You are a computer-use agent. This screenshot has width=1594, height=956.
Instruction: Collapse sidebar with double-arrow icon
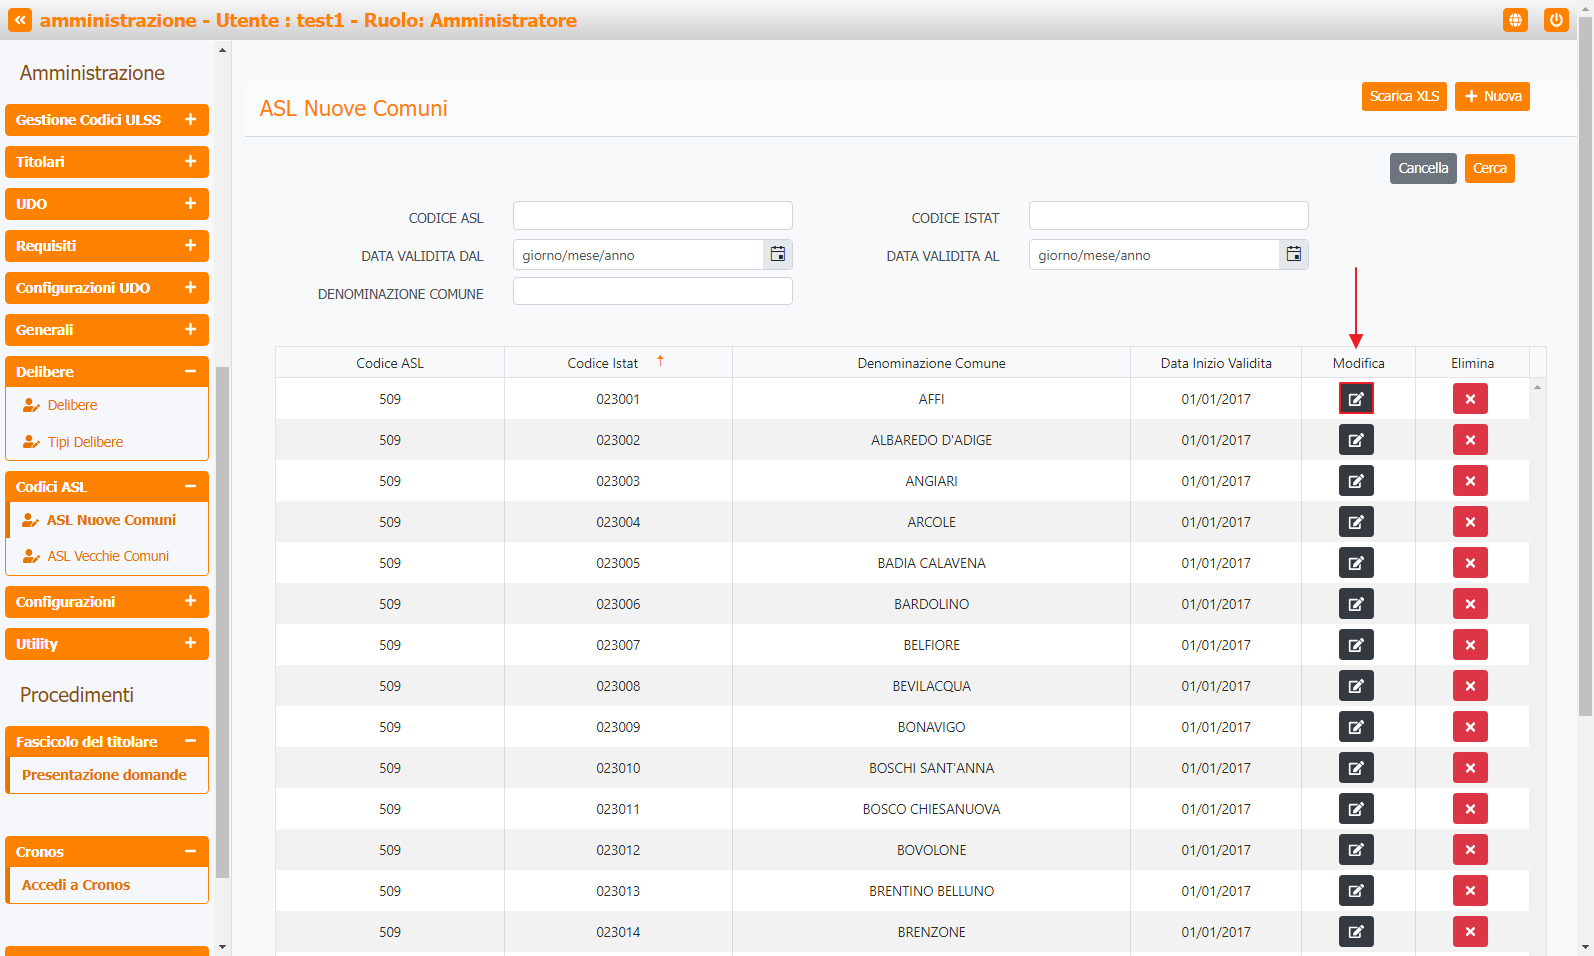pos(20,20)
